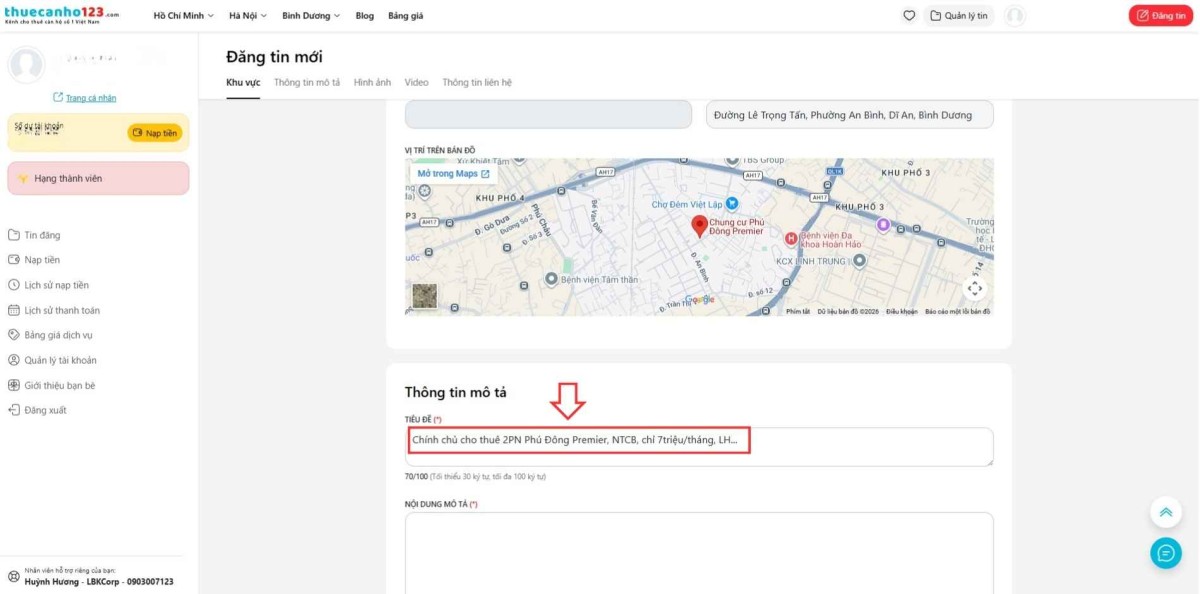Click Báo cáo một lỗi bản đồ link
The width and height of the screenshot is (1200, 594).
957,312
